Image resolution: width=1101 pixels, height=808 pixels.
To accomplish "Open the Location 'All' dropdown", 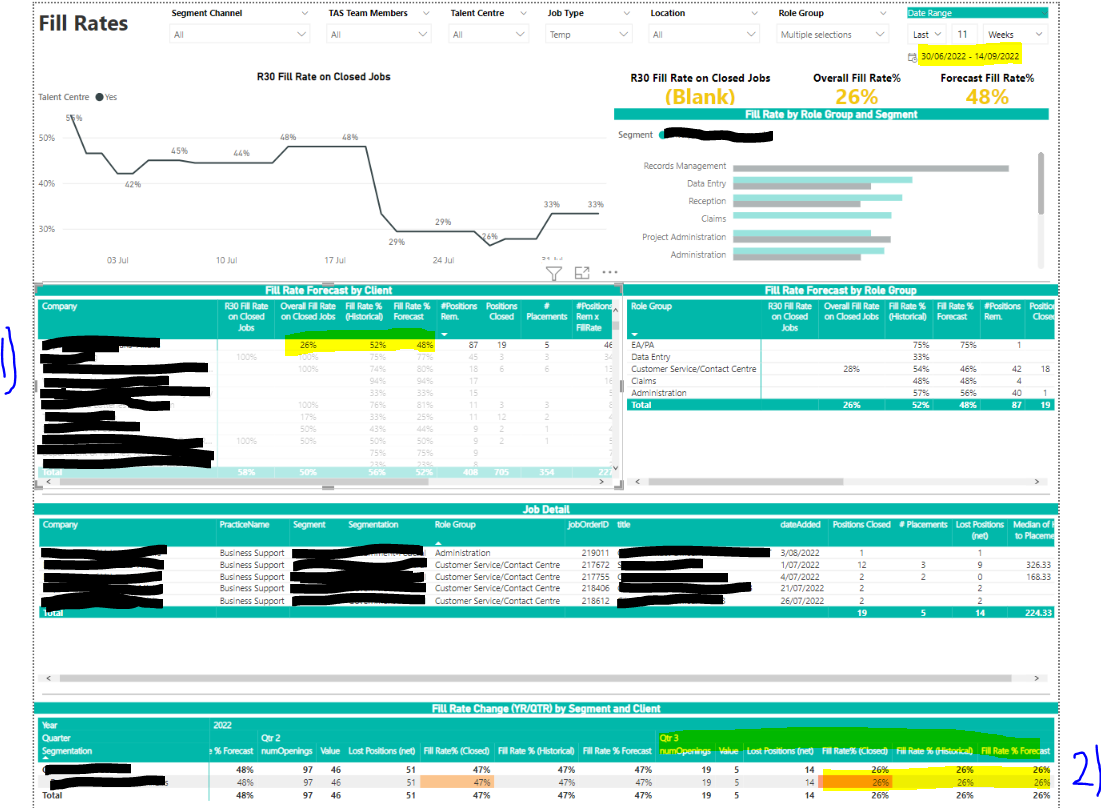I will [x=704, y=34].
